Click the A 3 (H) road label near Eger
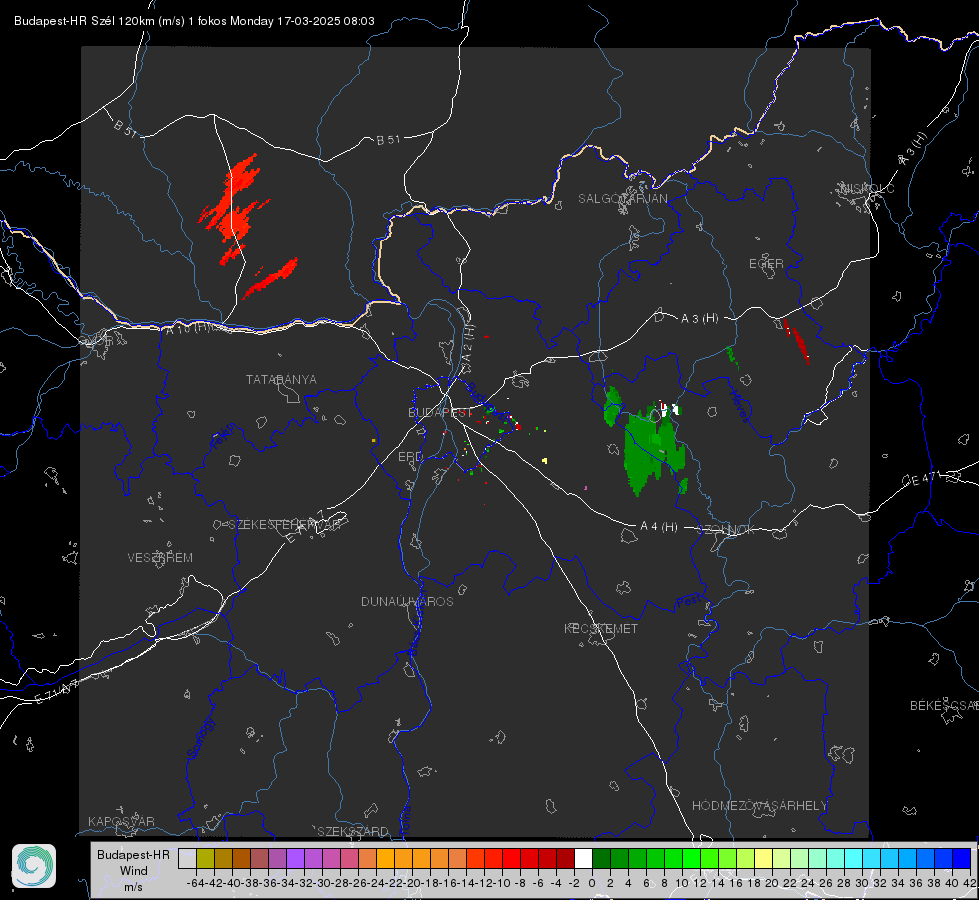The width and height of the screenshot is (979, 900). click(699, 318)
